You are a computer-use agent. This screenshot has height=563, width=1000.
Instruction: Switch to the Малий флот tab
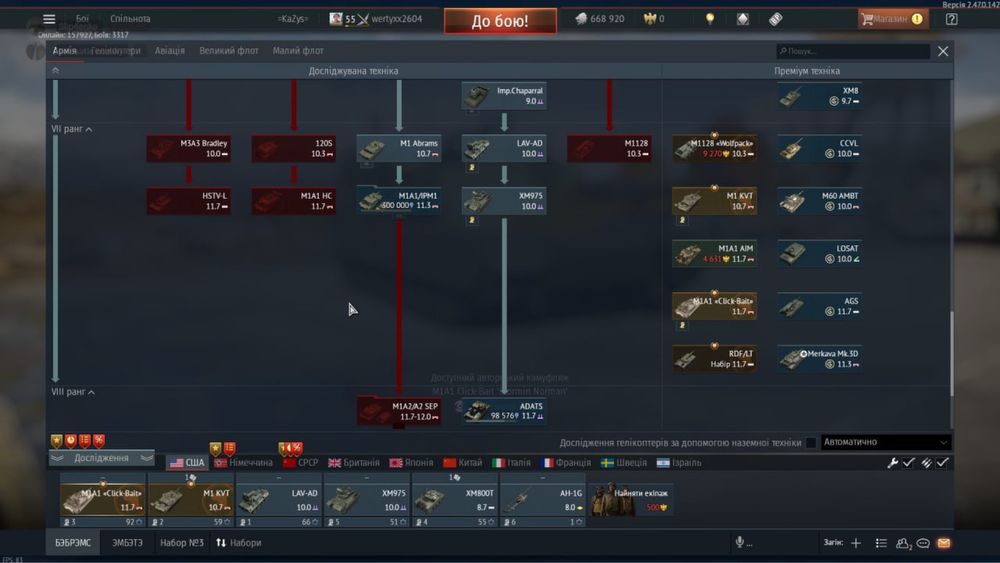pyautogui.click(x=298, y=50)
